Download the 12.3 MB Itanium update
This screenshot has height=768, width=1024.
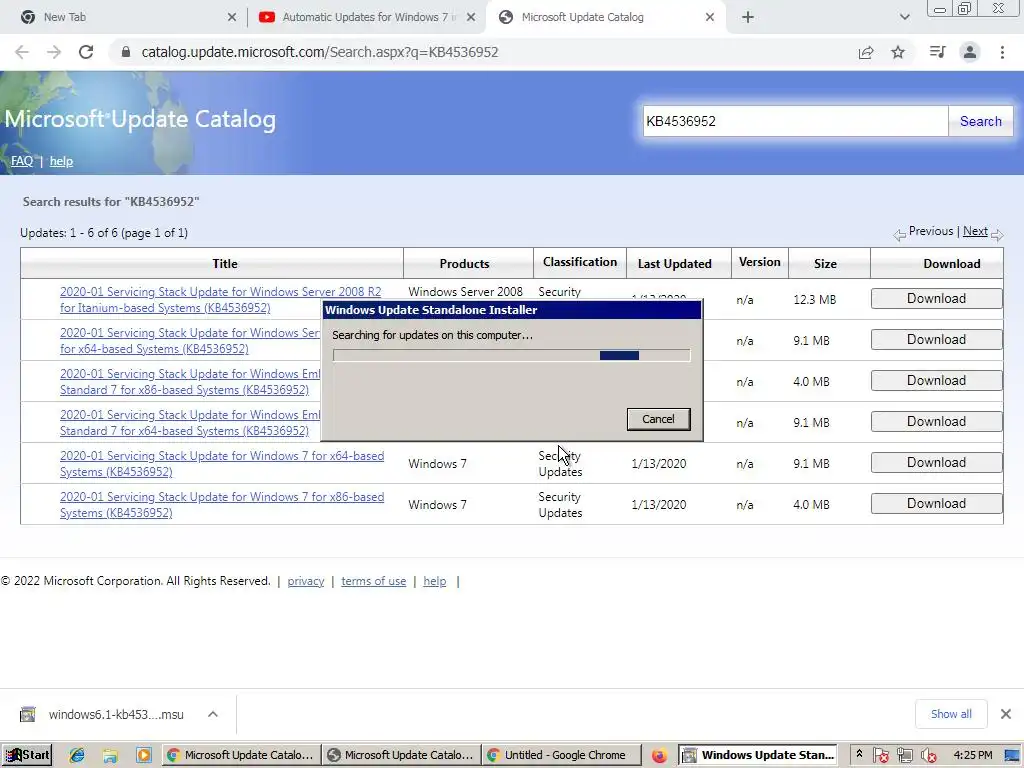tap(936, 298)
